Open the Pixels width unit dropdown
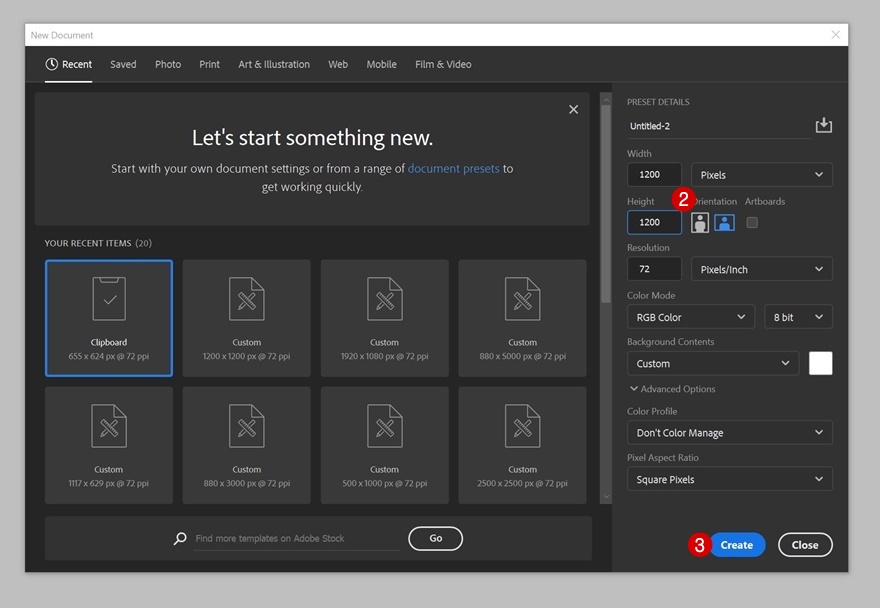 click(x=762, y=175)
